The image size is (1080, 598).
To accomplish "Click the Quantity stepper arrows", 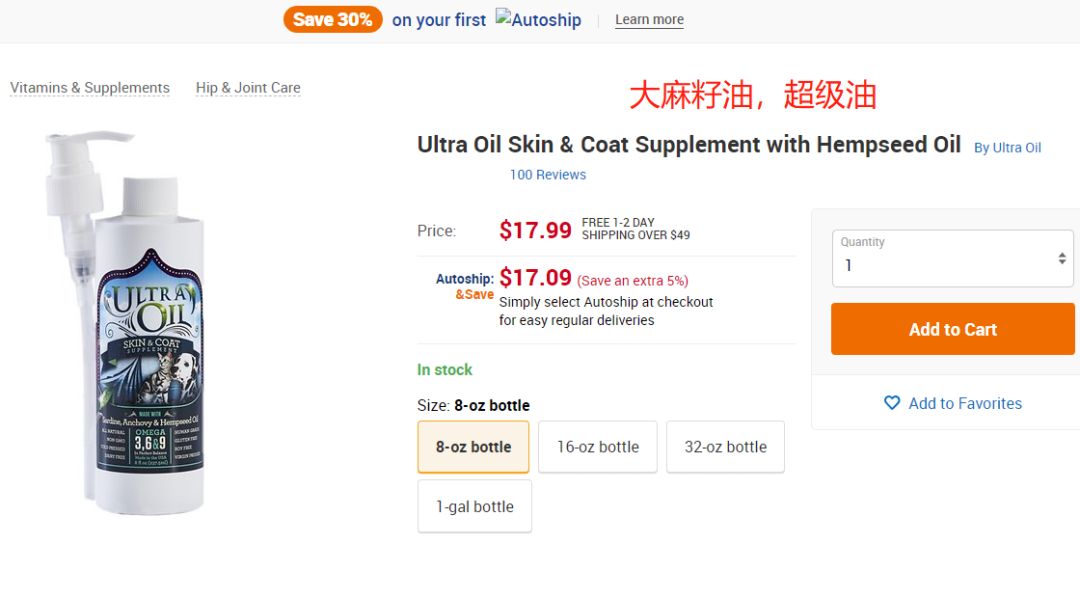I will tap(1061, 259).
